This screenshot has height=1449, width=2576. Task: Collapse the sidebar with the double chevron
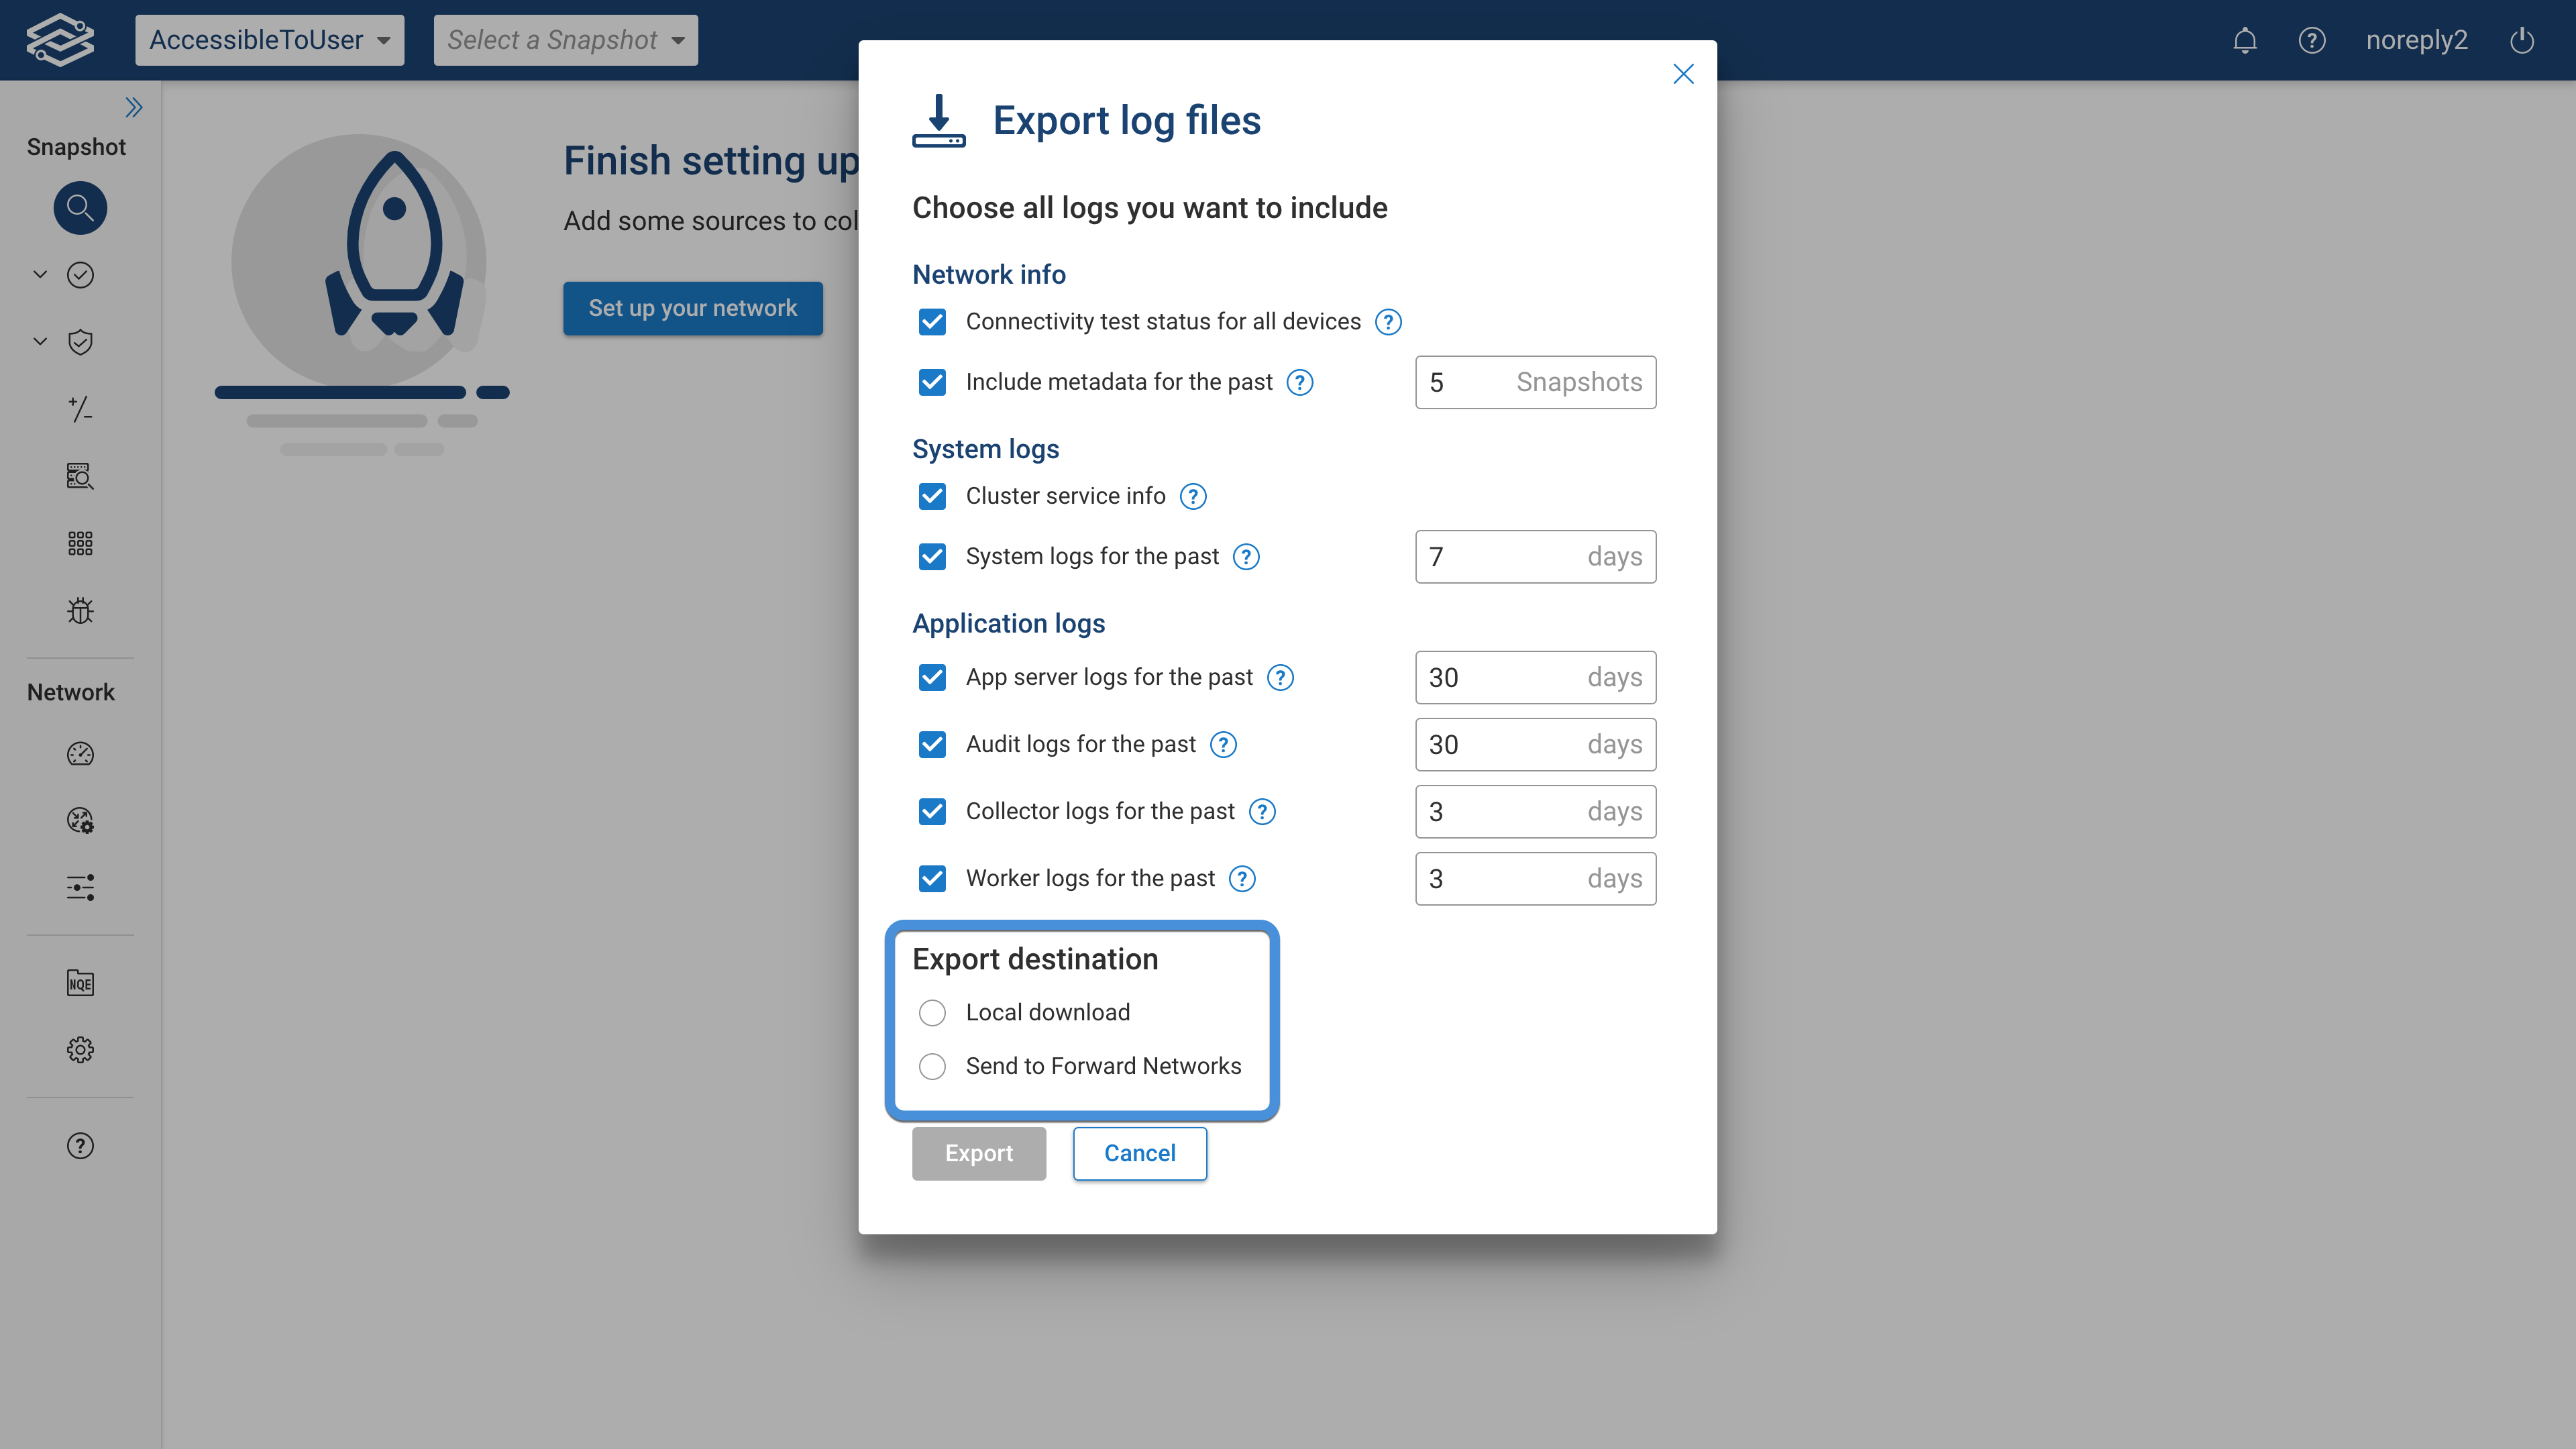(133, 106)
